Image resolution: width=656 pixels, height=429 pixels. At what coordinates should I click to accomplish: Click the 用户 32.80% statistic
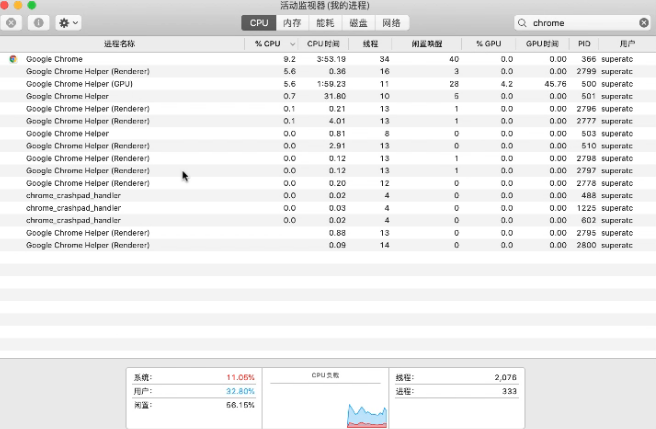click(x=194, y=391)
